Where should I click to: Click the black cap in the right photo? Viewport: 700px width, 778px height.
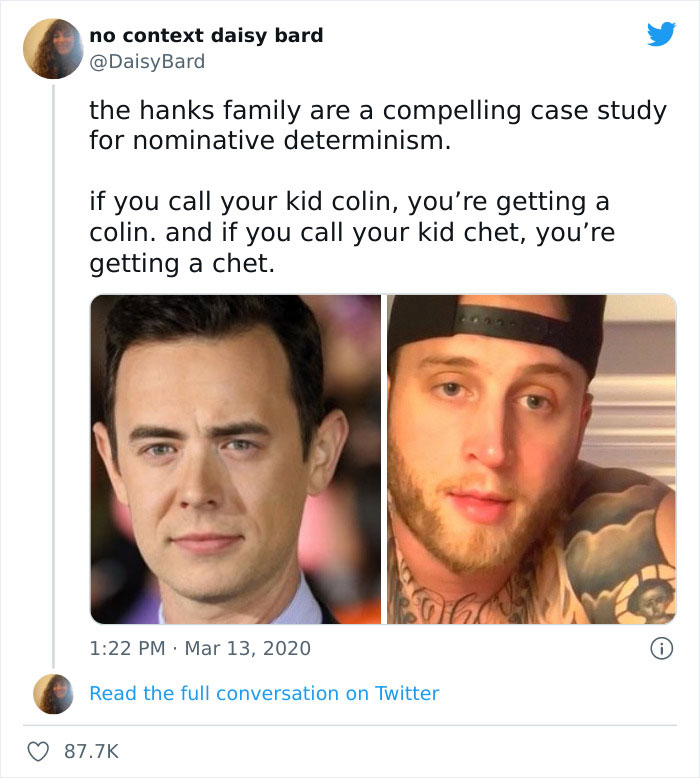pyautogui.click(x=500, y=322)
